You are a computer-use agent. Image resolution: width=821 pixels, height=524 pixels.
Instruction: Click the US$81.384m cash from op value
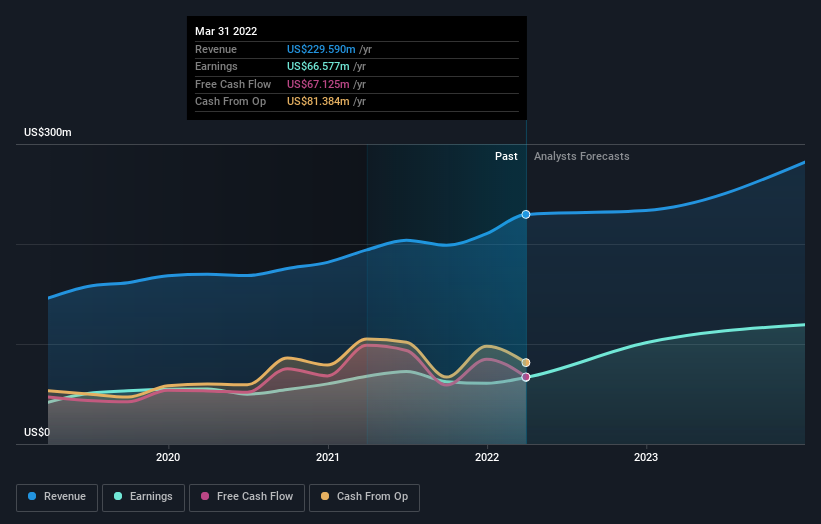(x=318, y=102)
